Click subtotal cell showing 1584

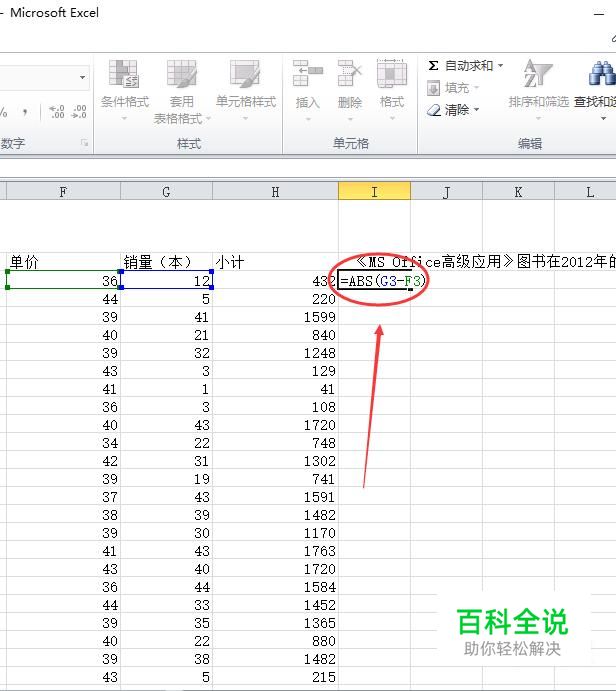(275, 587)
